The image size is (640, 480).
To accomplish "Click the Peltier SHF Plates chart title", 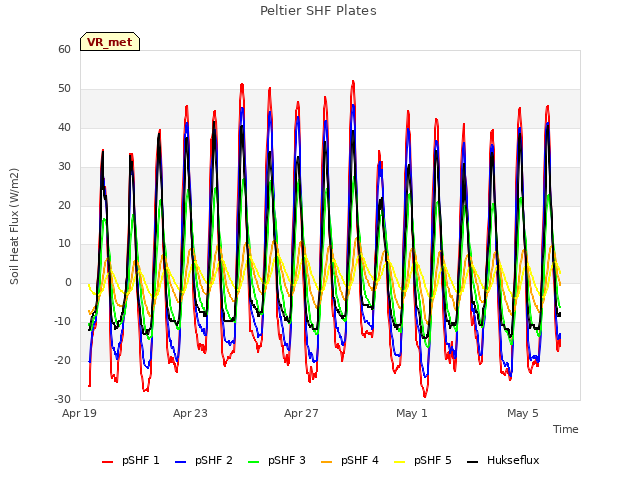I will (x=318, y=11).
